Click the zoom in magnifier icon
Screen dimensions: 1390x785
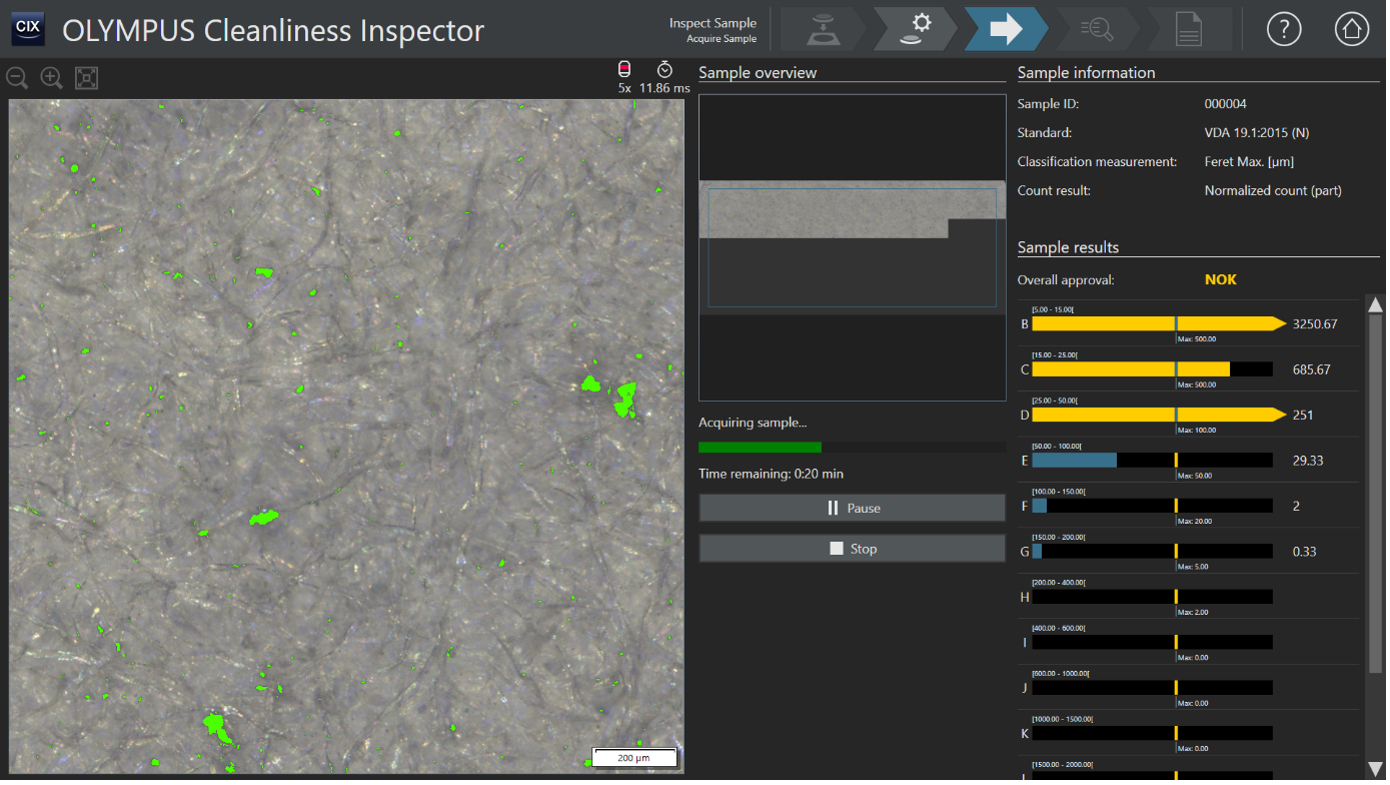click(51, 78)
